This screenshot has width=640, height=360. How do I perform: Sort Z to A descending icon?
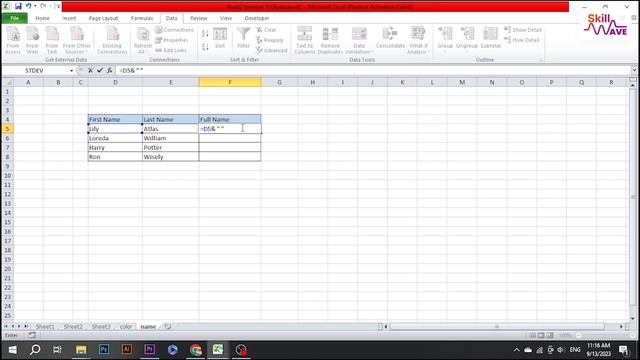click(205, 47)
